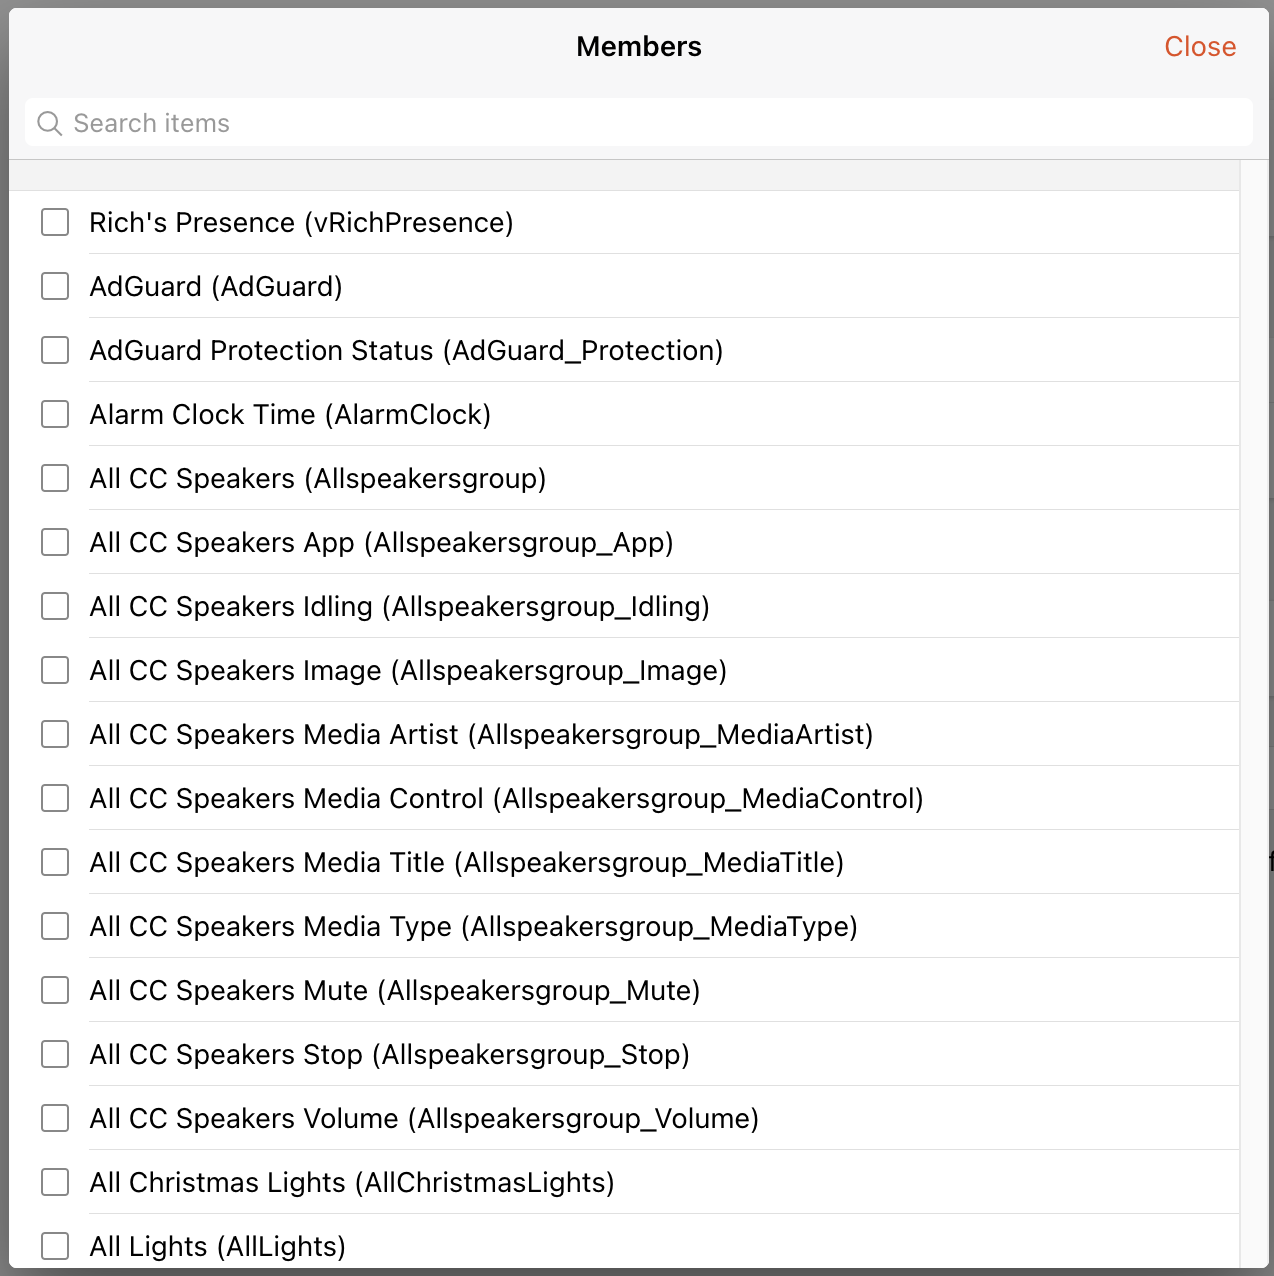Check All CC Speakers Media Type
This screenshot has height=1276, width=1274.
[x=54, y=926]
